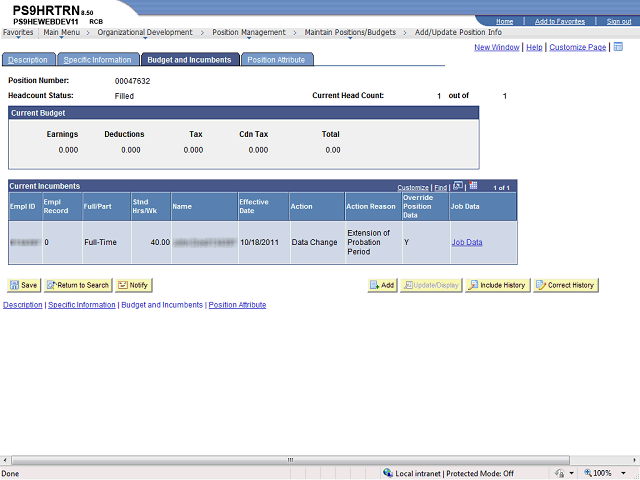The image size is (640, 480).
Task: Click the page layout icon beside Customize Page
Action: pyautogui.click(x=618, y=47)
